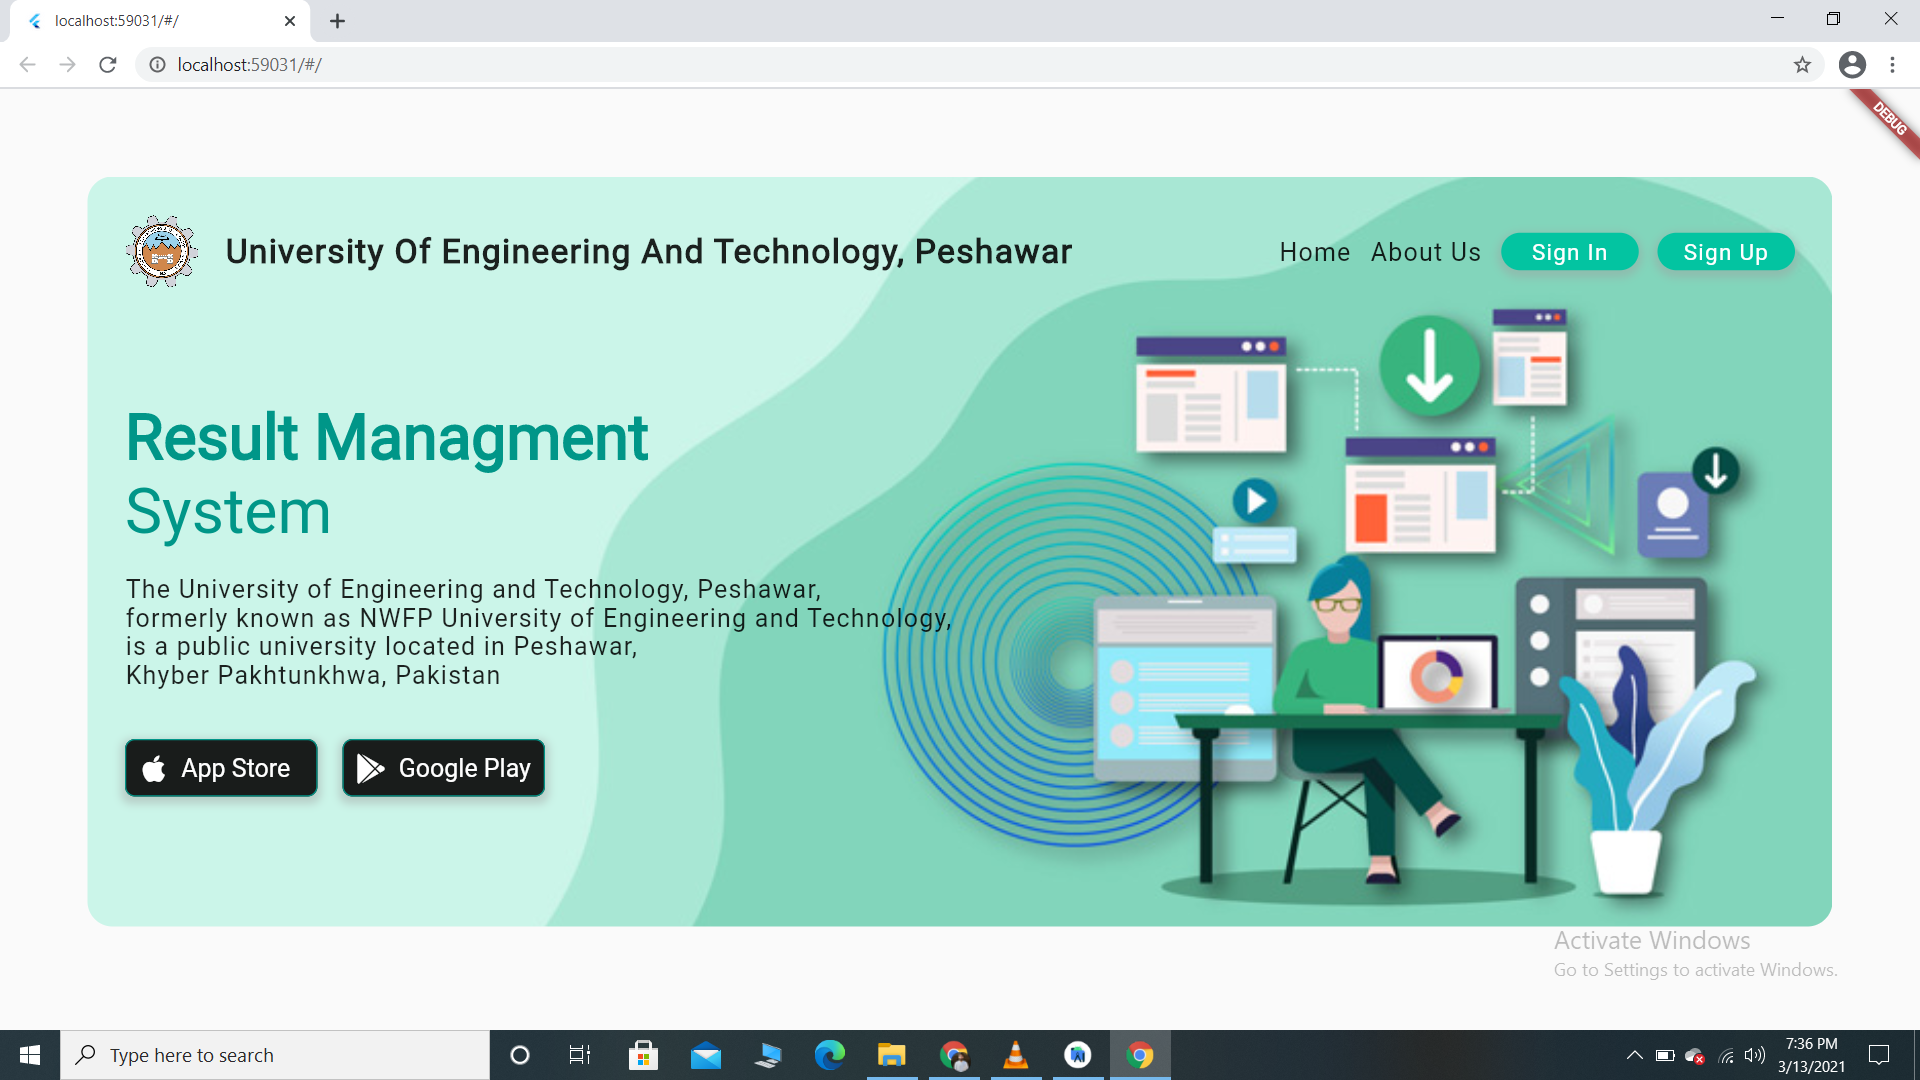Screen dimensions: 1920x1080
Task: Launch Microsoft Edge from taskbar
Action: point(830,1055)
